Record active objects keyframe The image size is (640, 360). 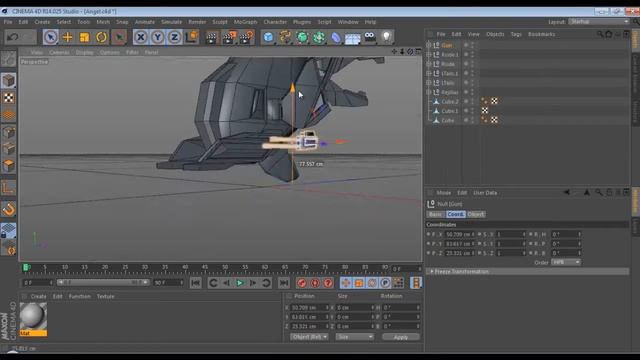click(302, 283)
